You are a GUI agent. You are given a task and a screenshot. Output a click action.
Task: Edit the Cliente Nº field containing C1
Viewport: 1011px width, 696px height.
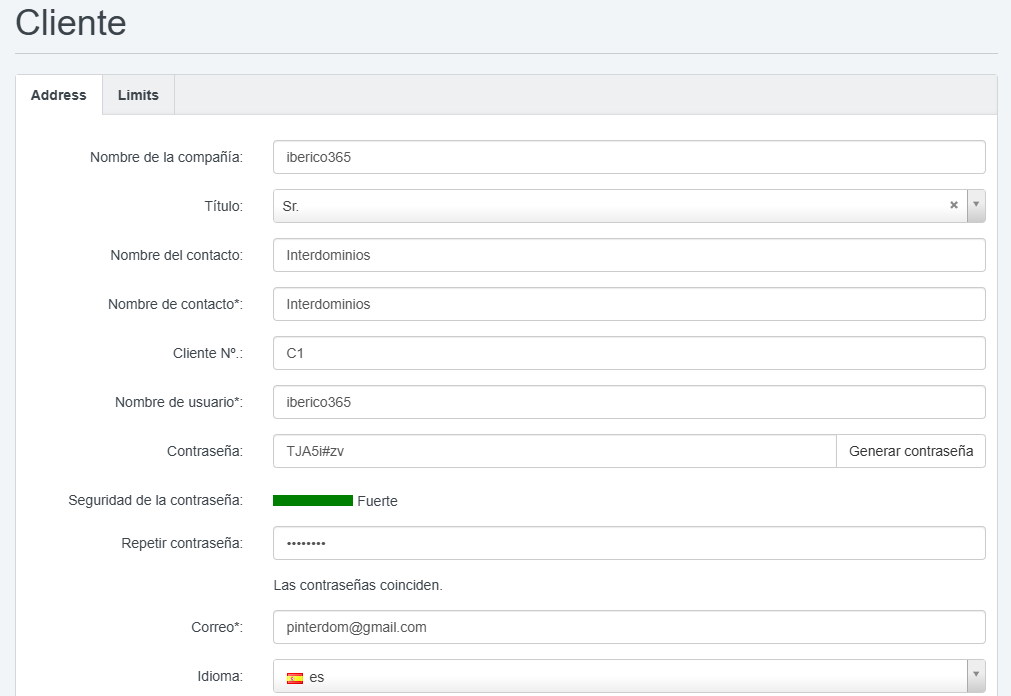629,353
